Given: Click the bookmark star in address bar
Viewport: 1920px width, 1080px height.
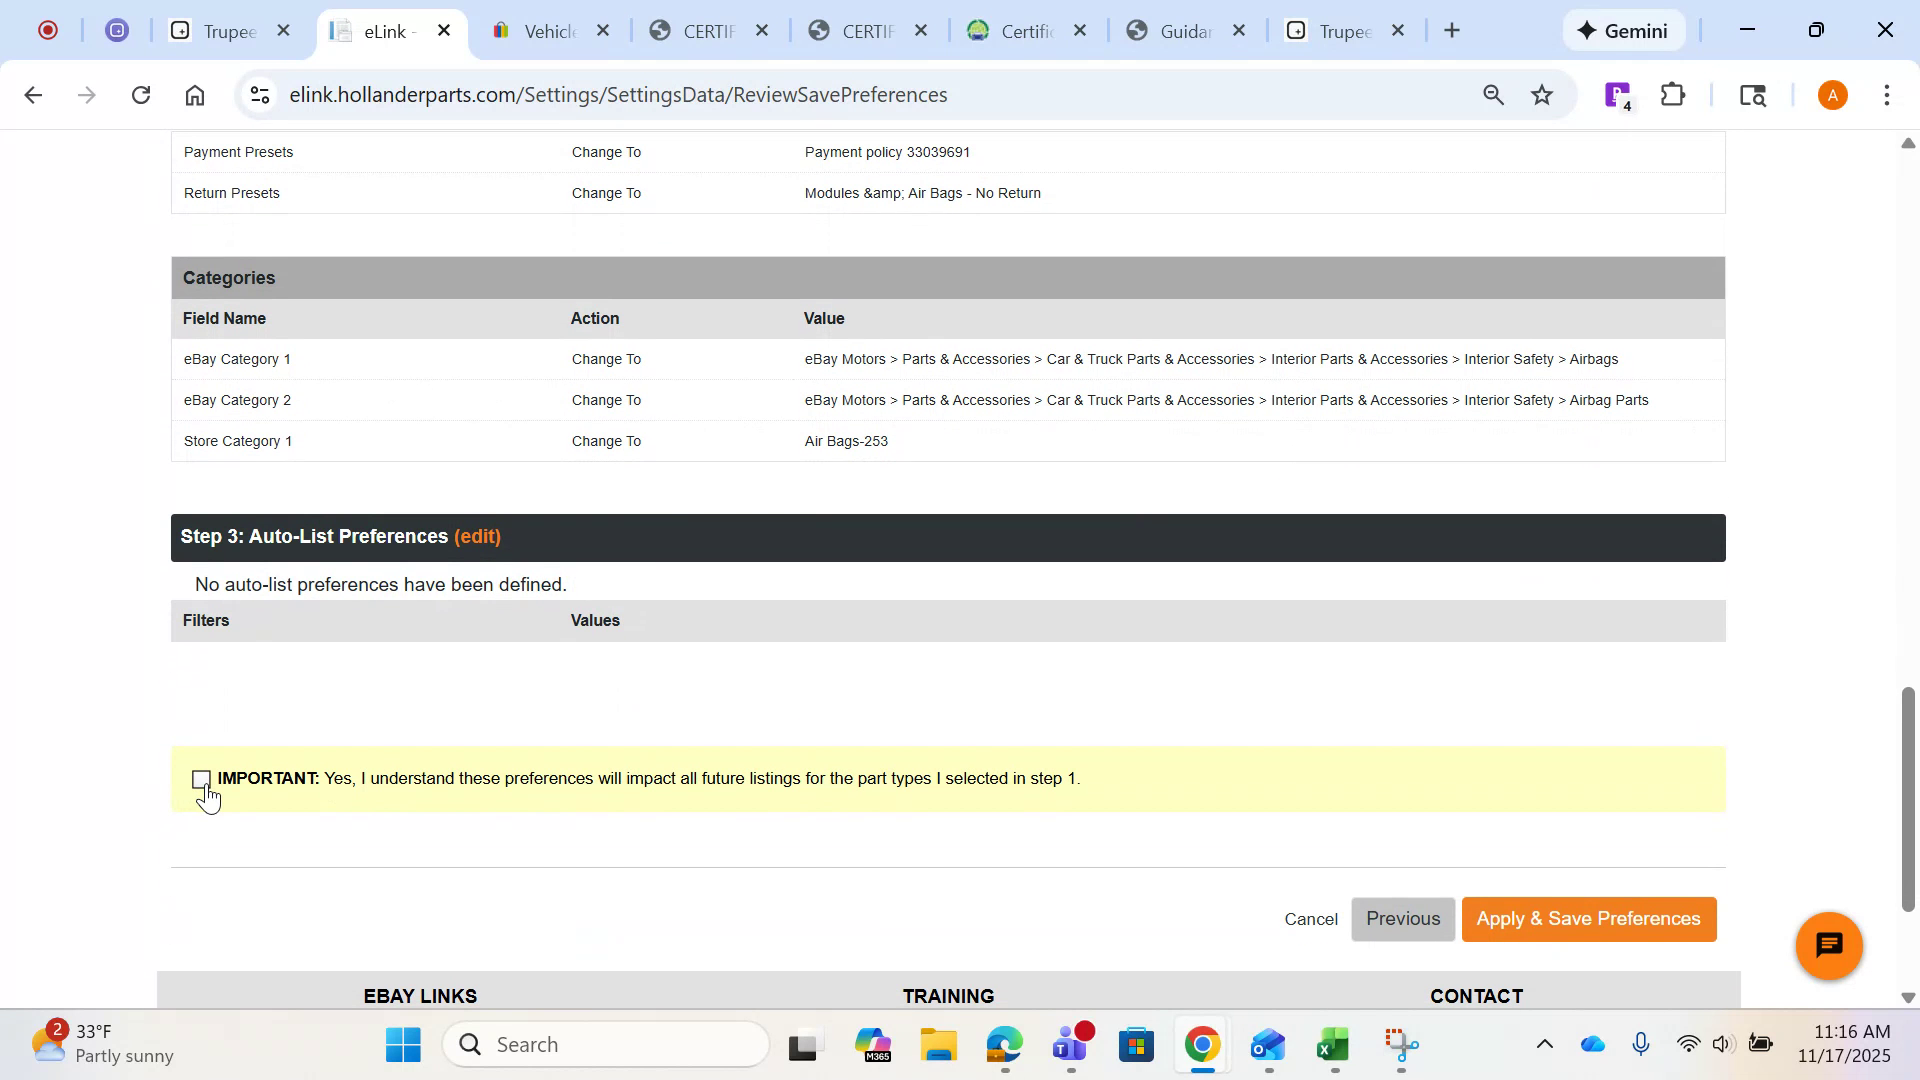Looking at the screenshot, I should pyautogui.click(x=1542, y=94).
